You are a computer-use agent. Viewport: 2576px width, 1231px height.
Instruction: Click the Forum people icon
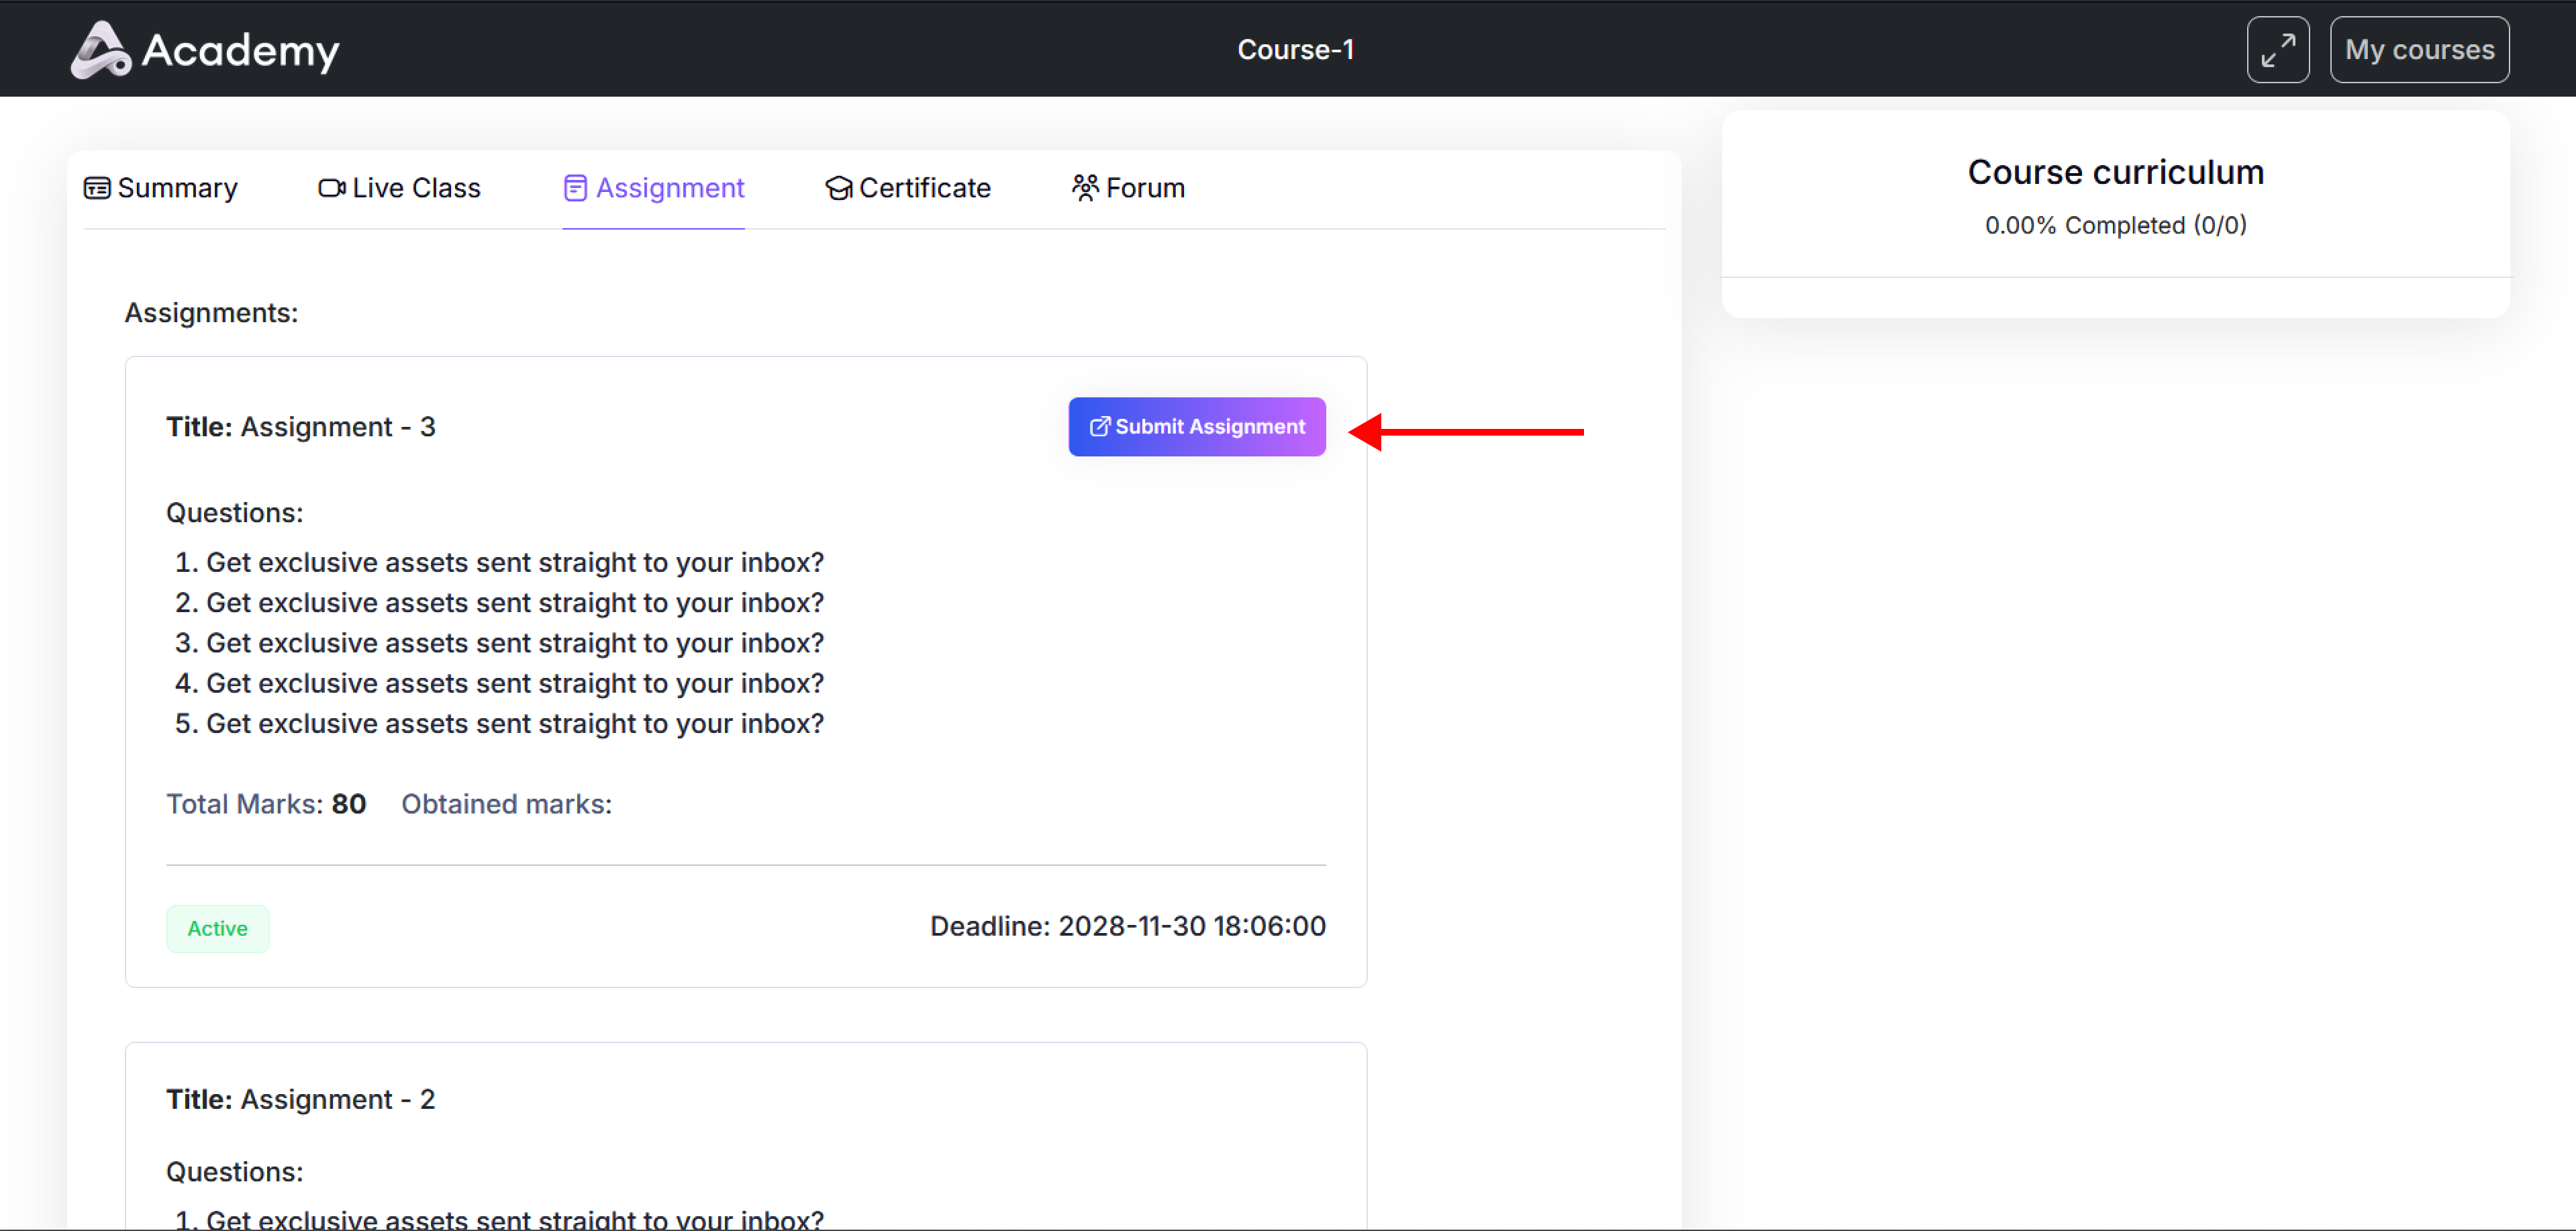[1085, 188]
